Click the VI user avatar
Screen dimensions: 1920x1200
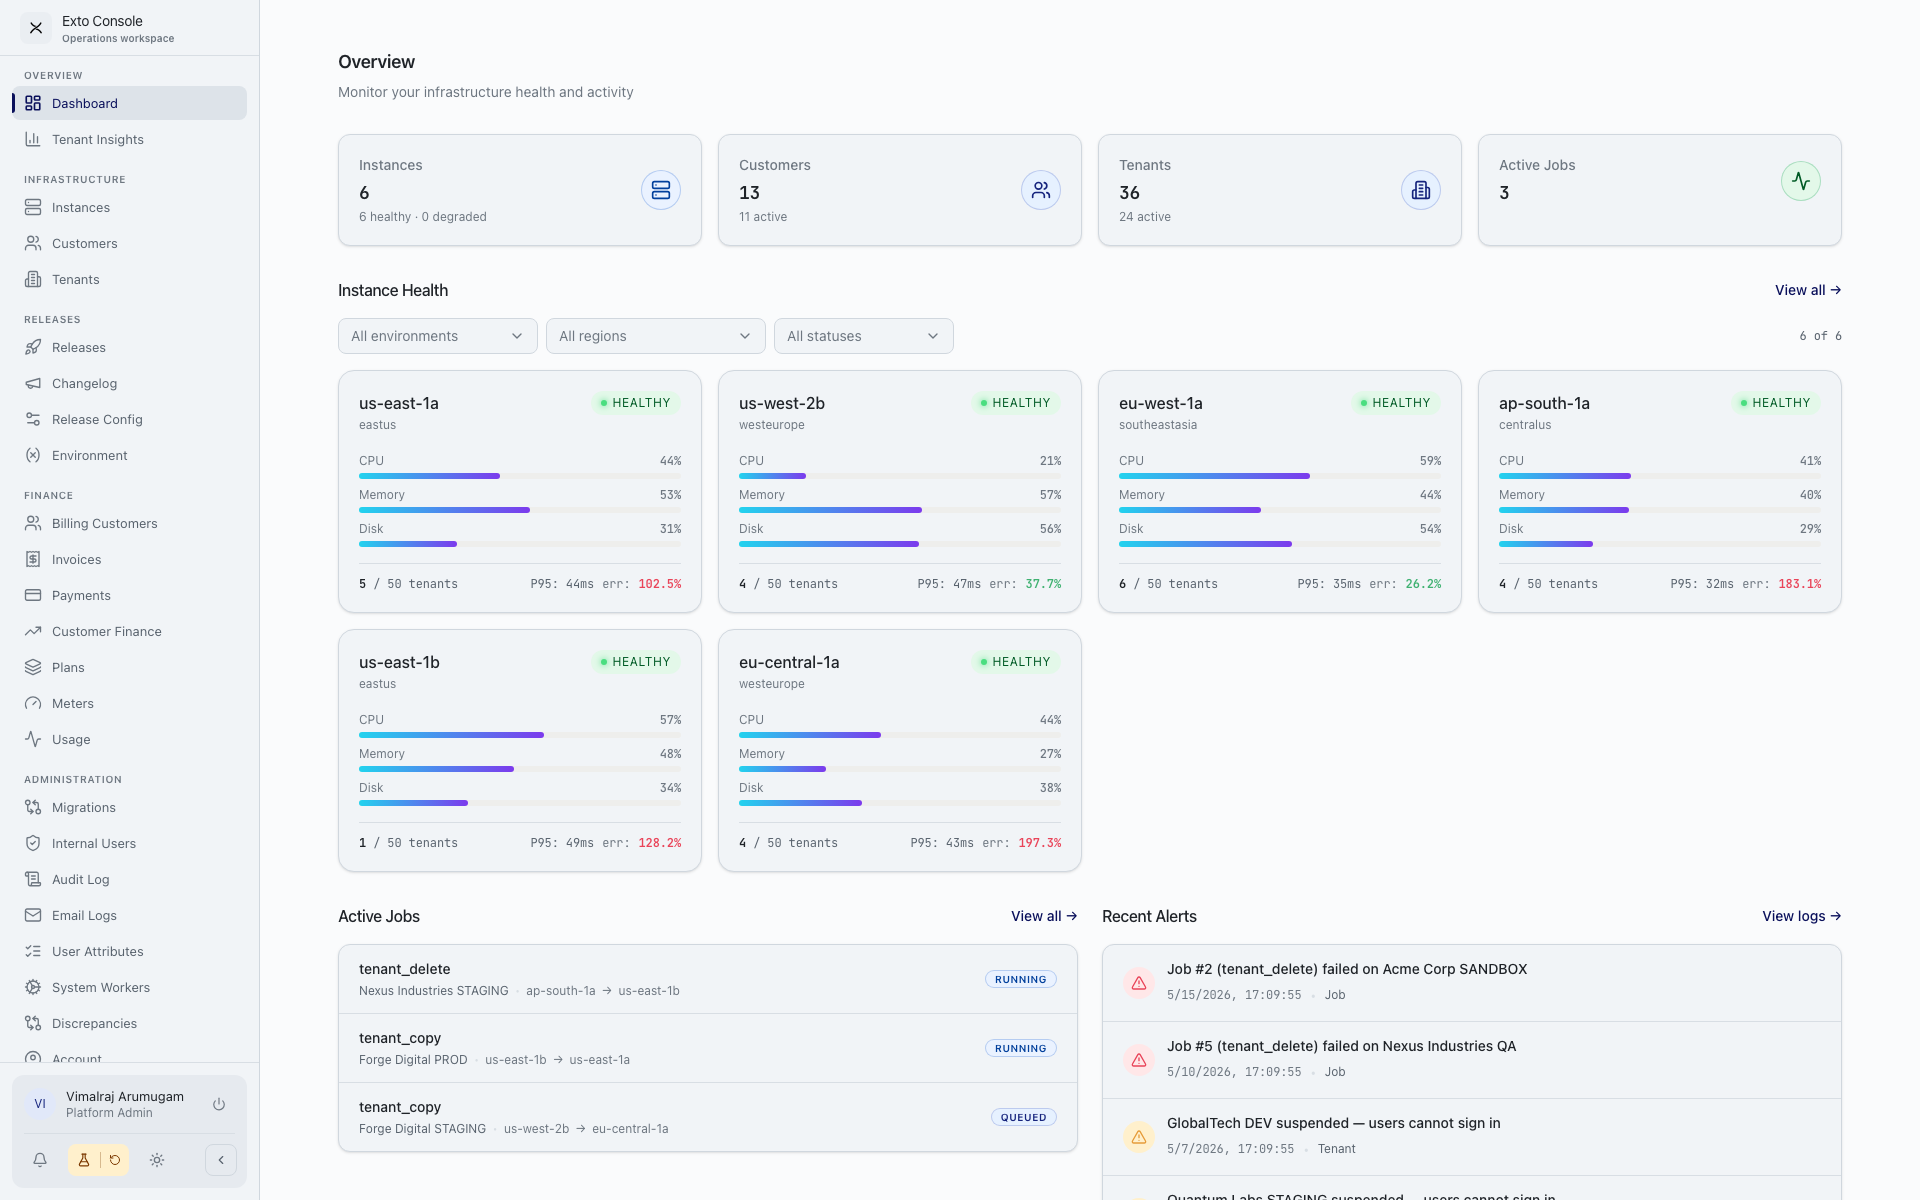click(40, 1104)
